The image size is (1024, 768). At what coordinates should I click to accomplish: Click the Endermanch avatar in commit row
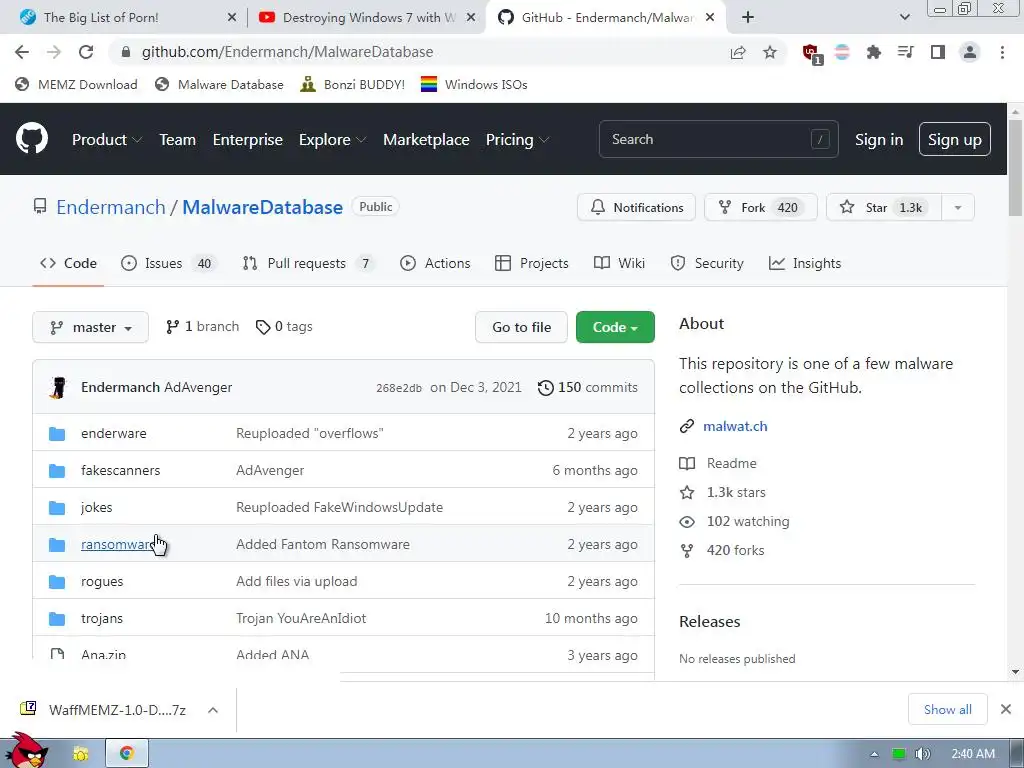tap(58, 387)
